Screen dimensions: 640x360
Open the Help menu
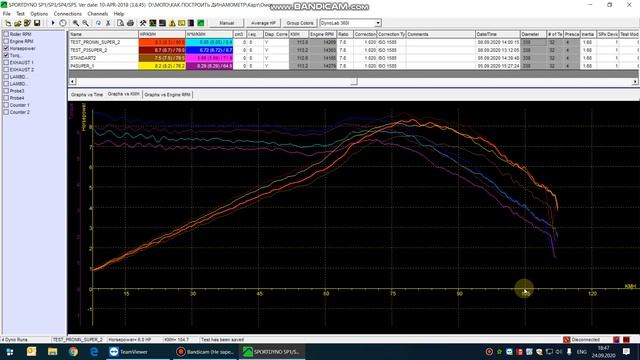point(119,13)
